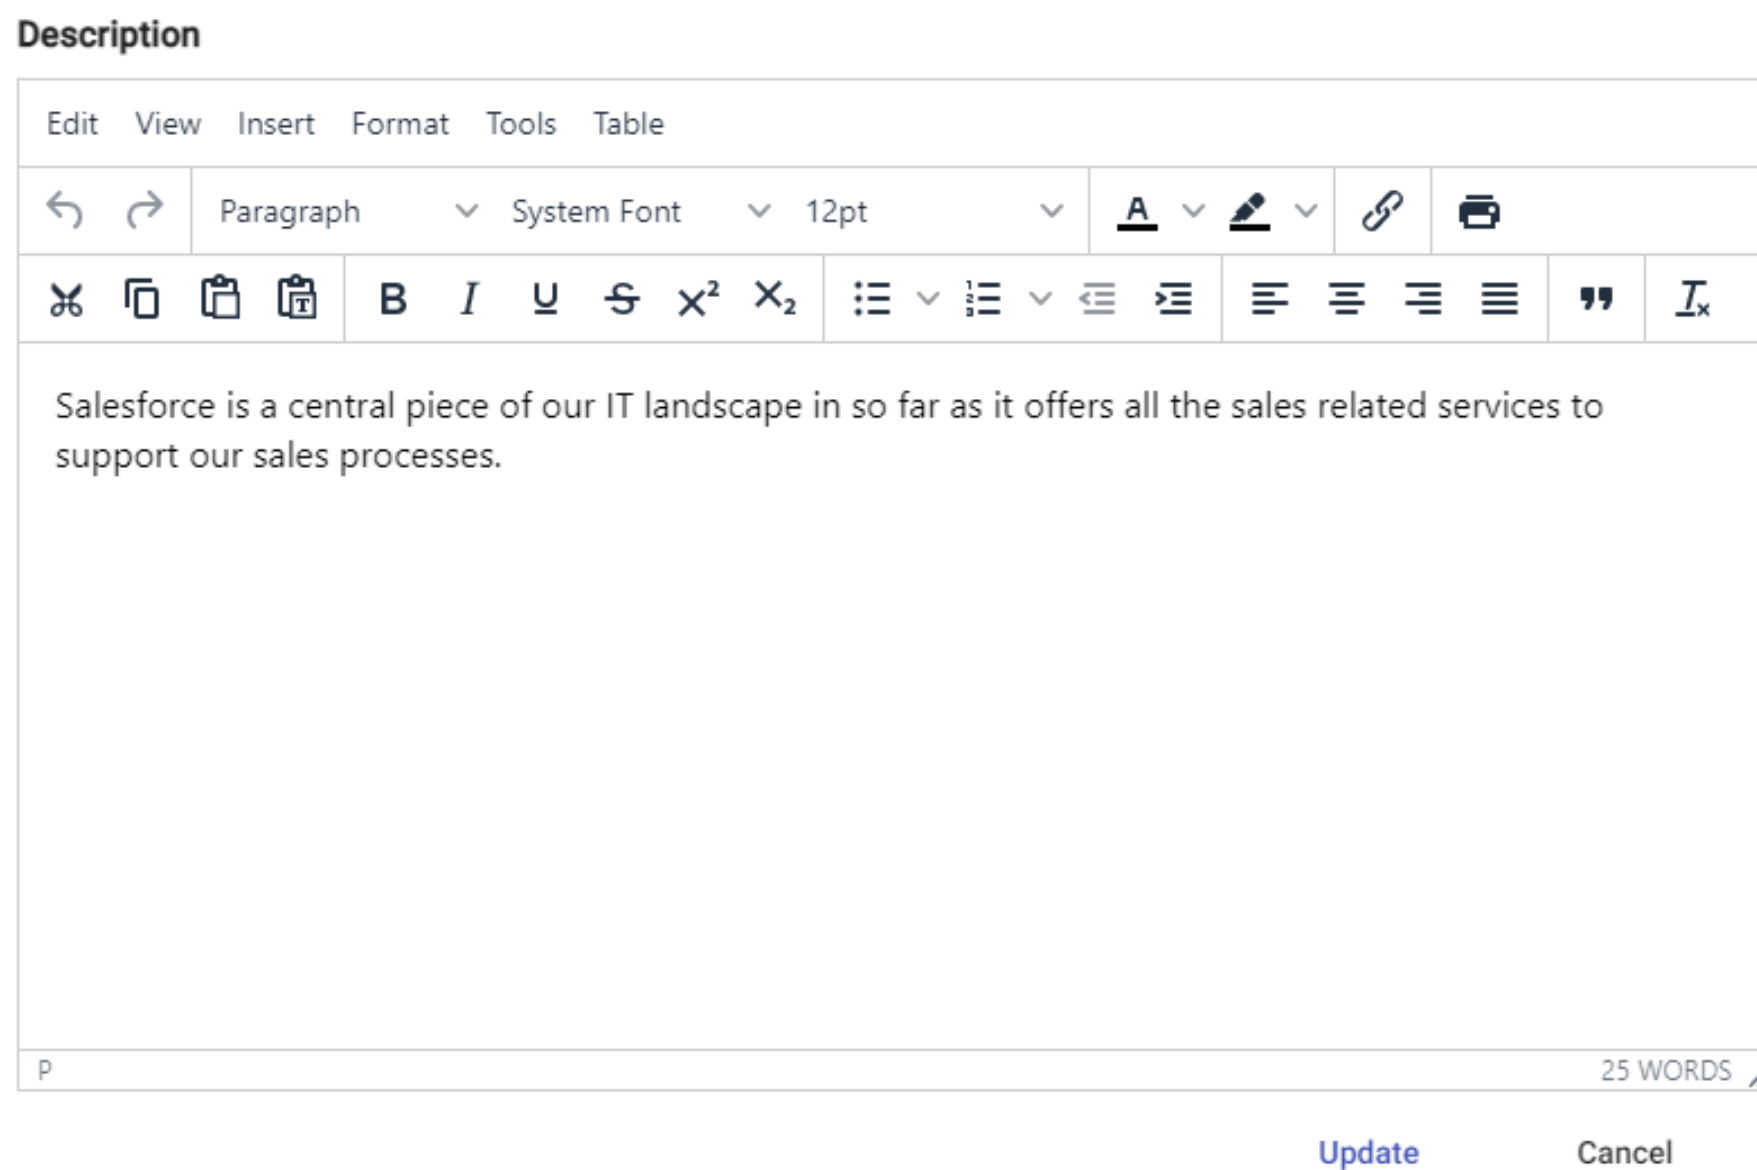
Task: Open the System Font family dropdown
Action: point(641,211)
